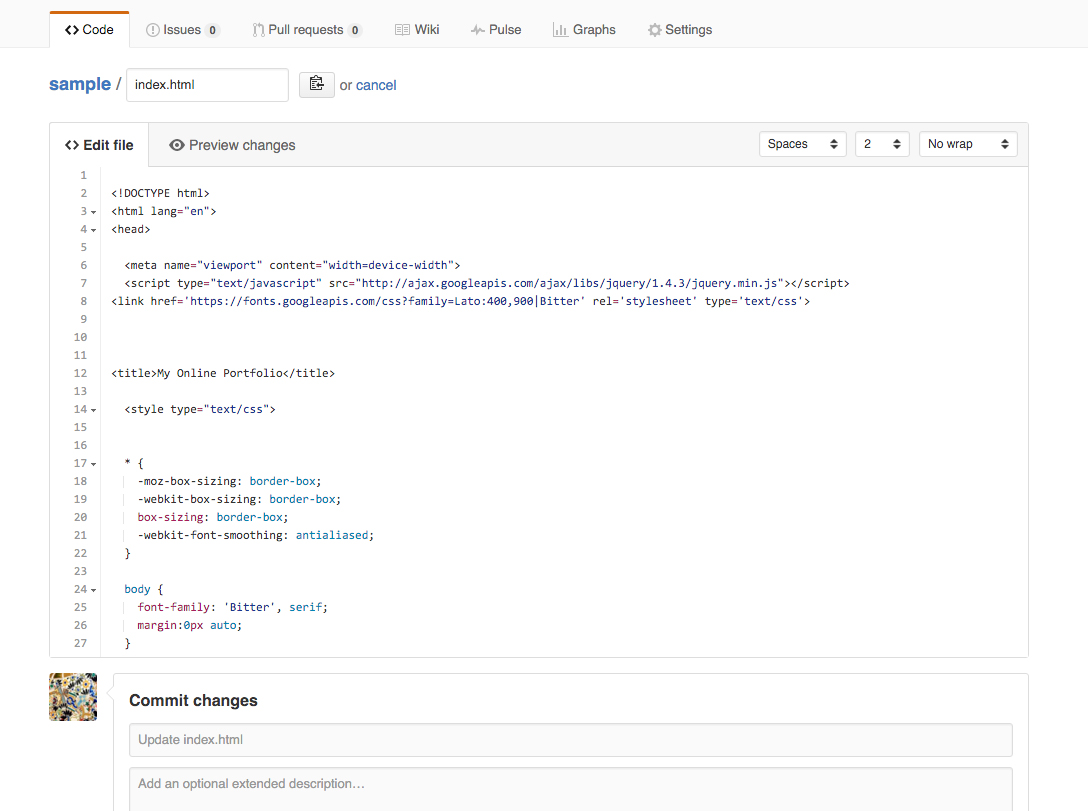Click the -moz-box-sizing line
1088x811 pixels.
229,481
